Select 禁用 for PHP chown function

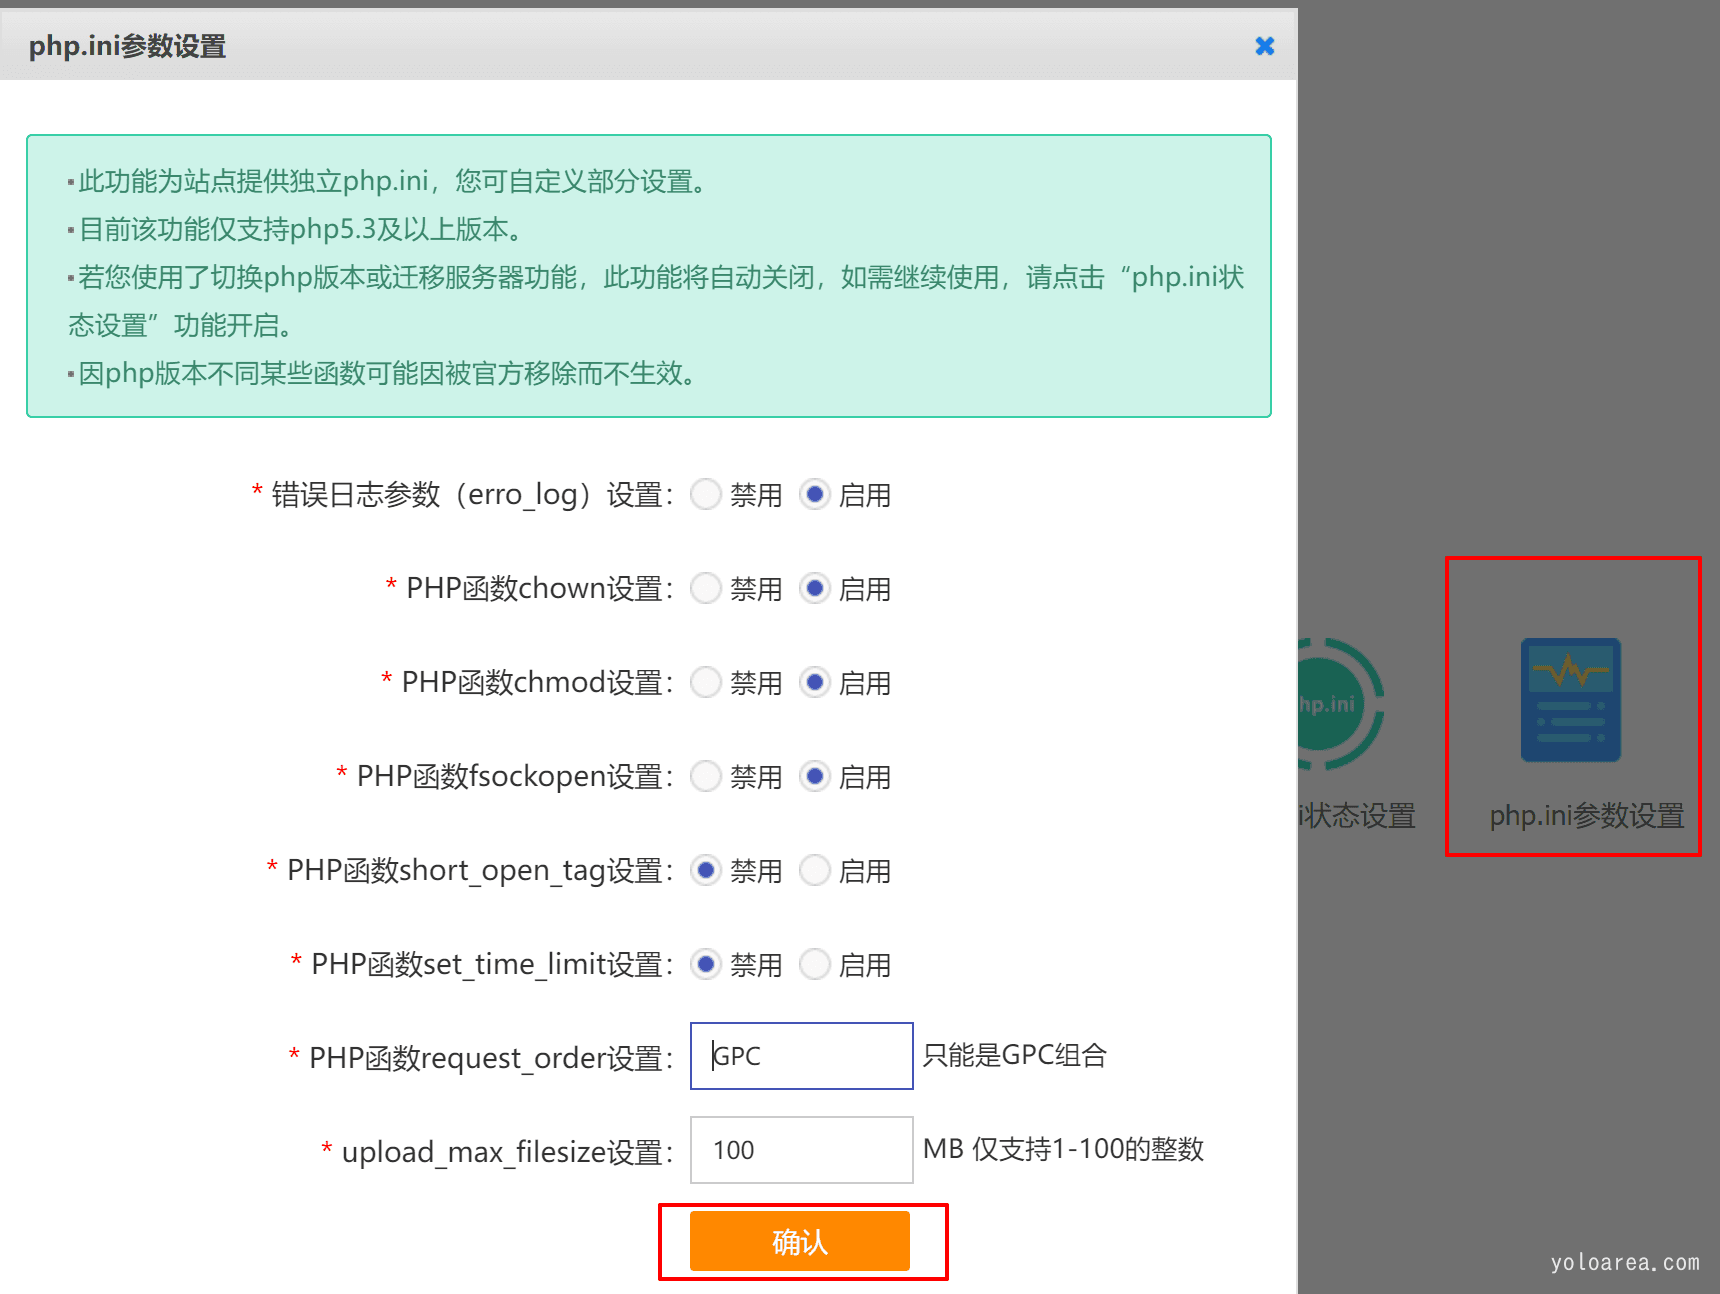706,588
